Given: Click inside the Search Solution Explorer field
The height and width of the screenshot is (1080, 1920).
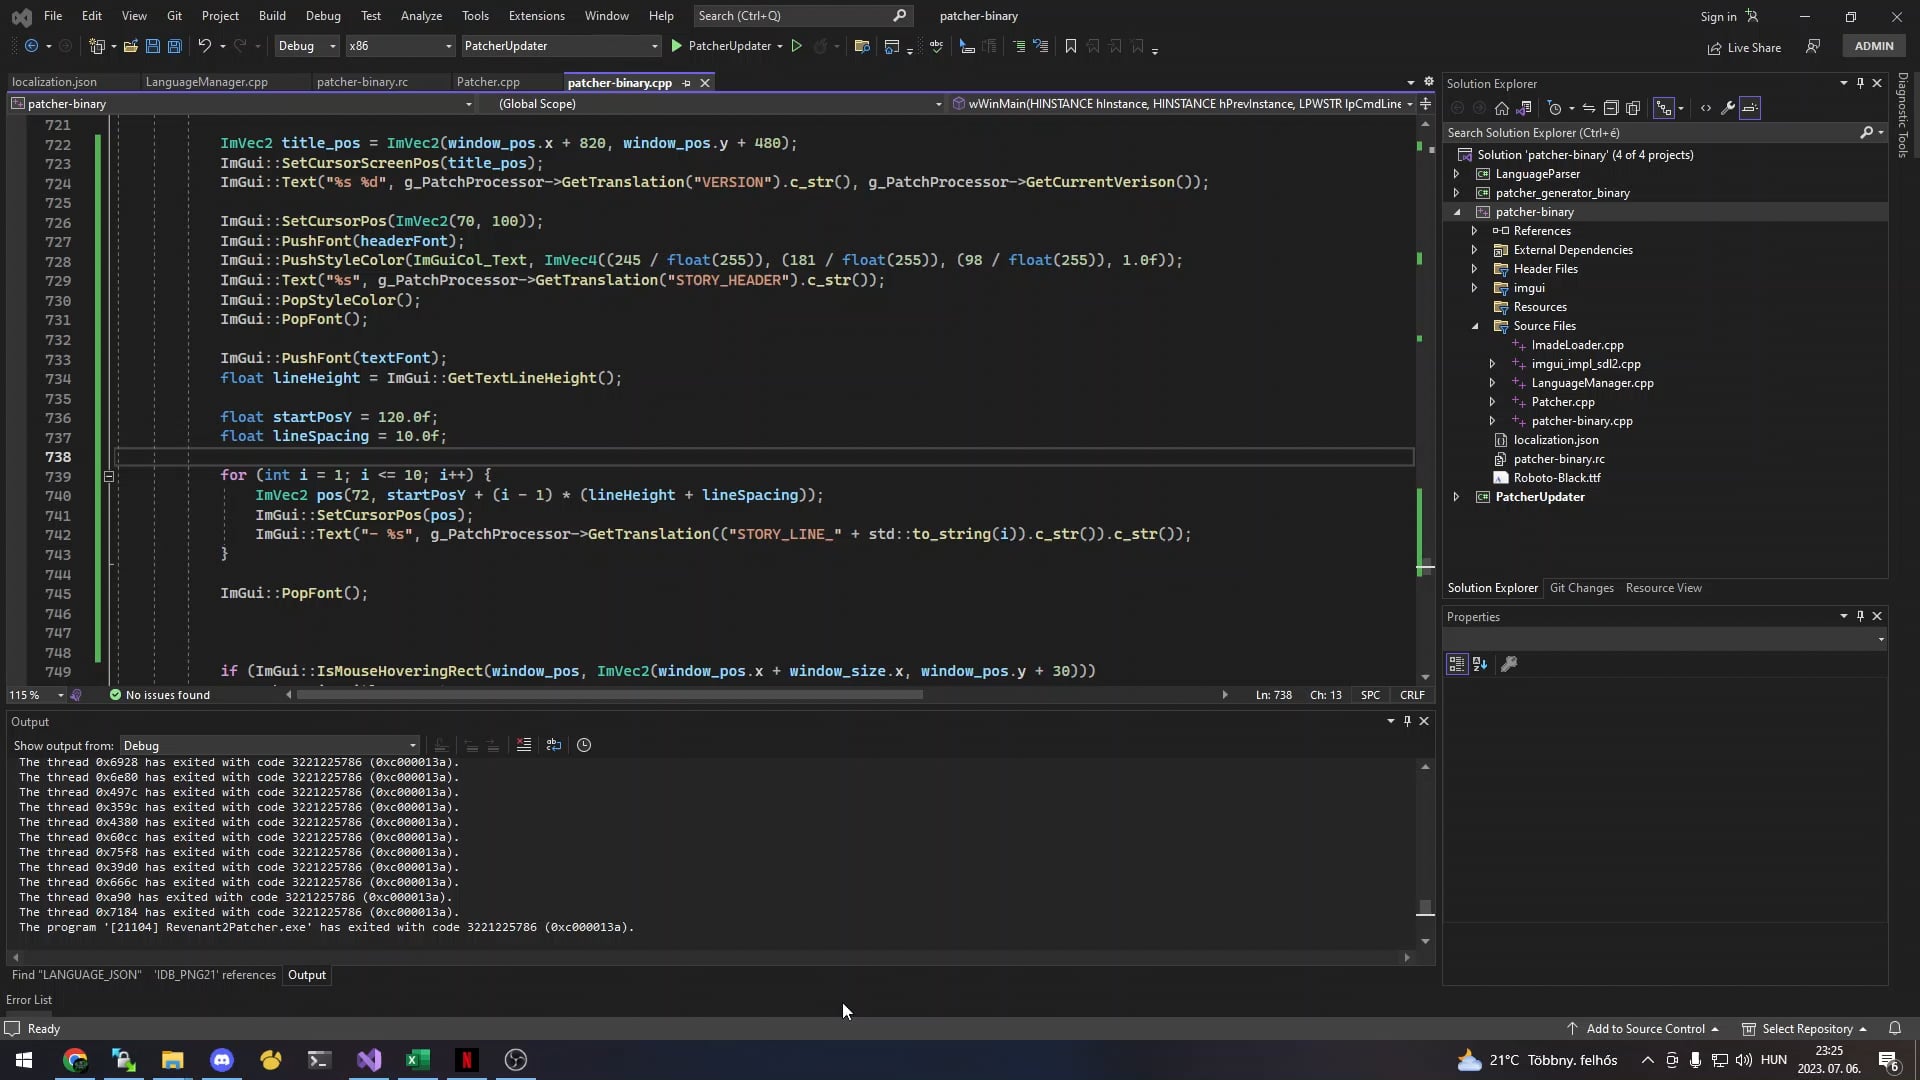Looking at the screenshot, I should coord(1650,132).
